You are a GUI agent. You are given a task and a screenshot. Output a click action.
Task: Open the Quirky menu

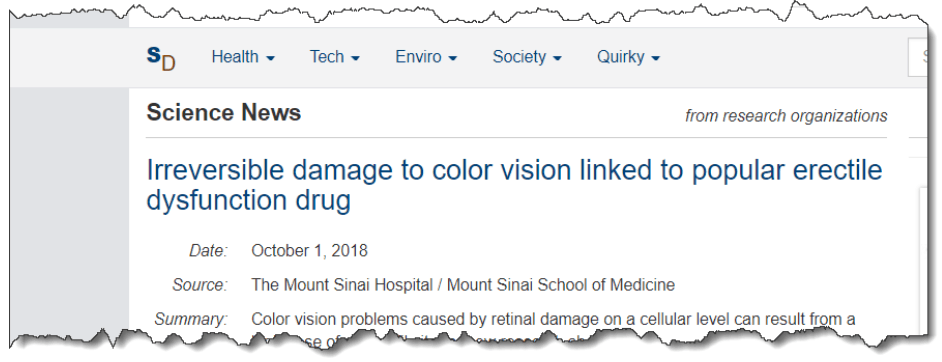628,57
